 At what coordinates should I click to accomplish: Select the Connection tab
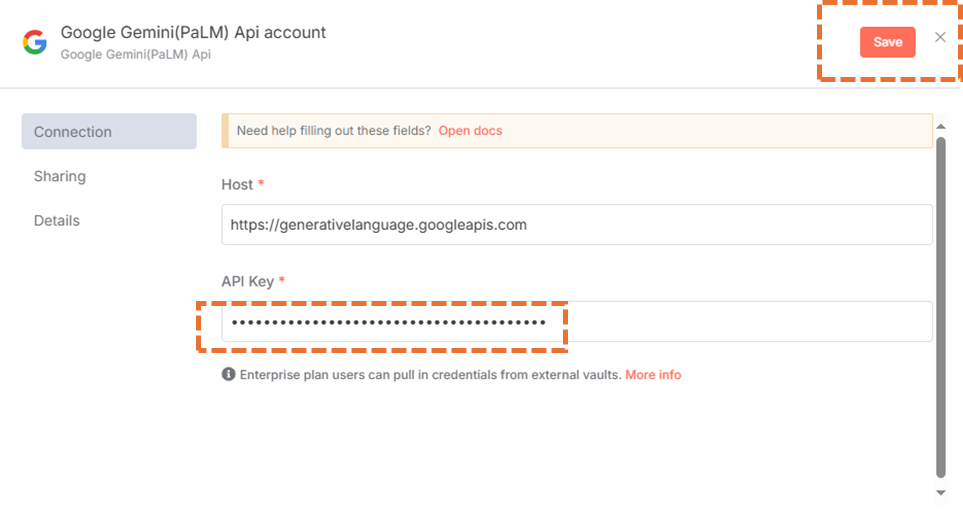(x=109, y=131)
